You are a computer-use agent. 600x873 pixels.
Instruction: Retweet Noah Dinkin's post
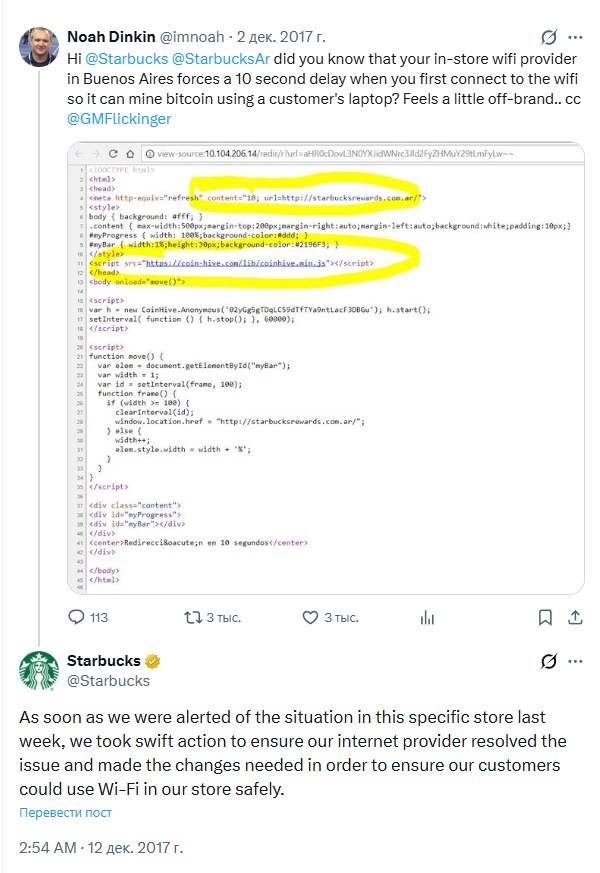196,617
